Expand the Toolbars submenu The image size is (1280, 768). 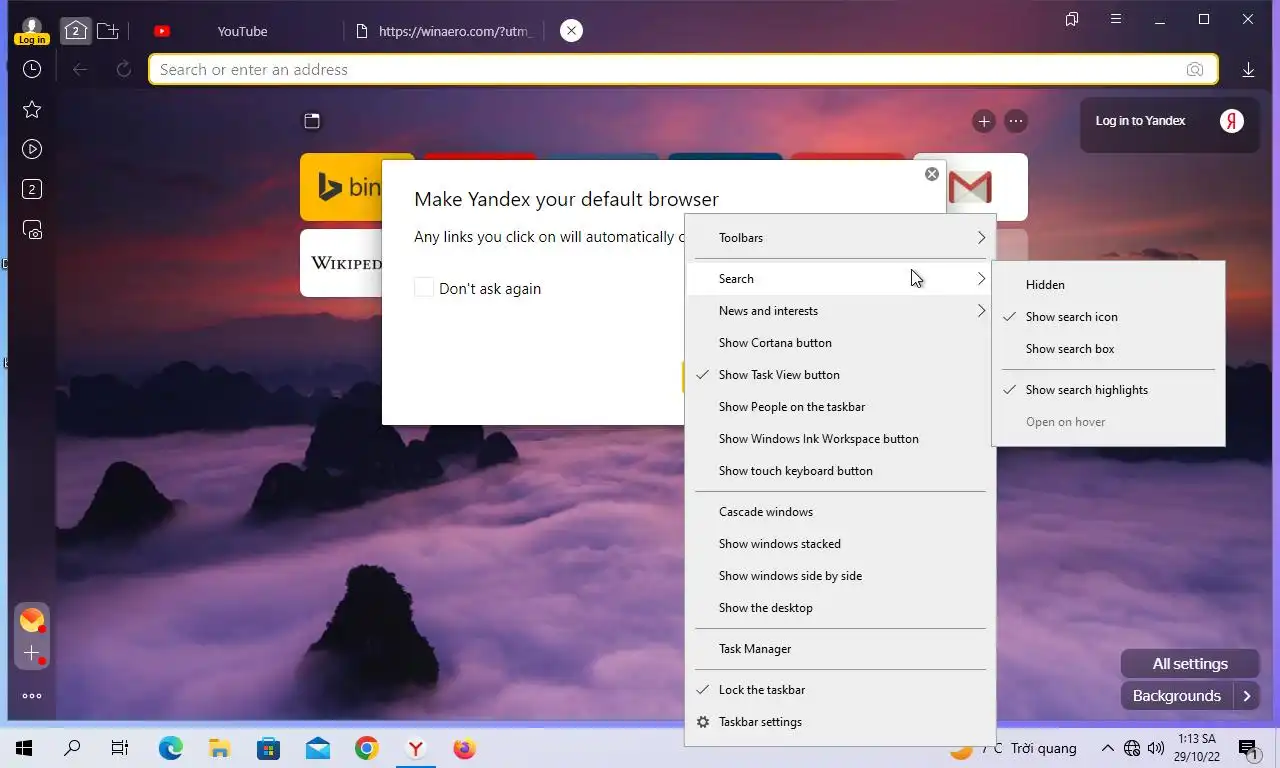(x=840, y=238)
